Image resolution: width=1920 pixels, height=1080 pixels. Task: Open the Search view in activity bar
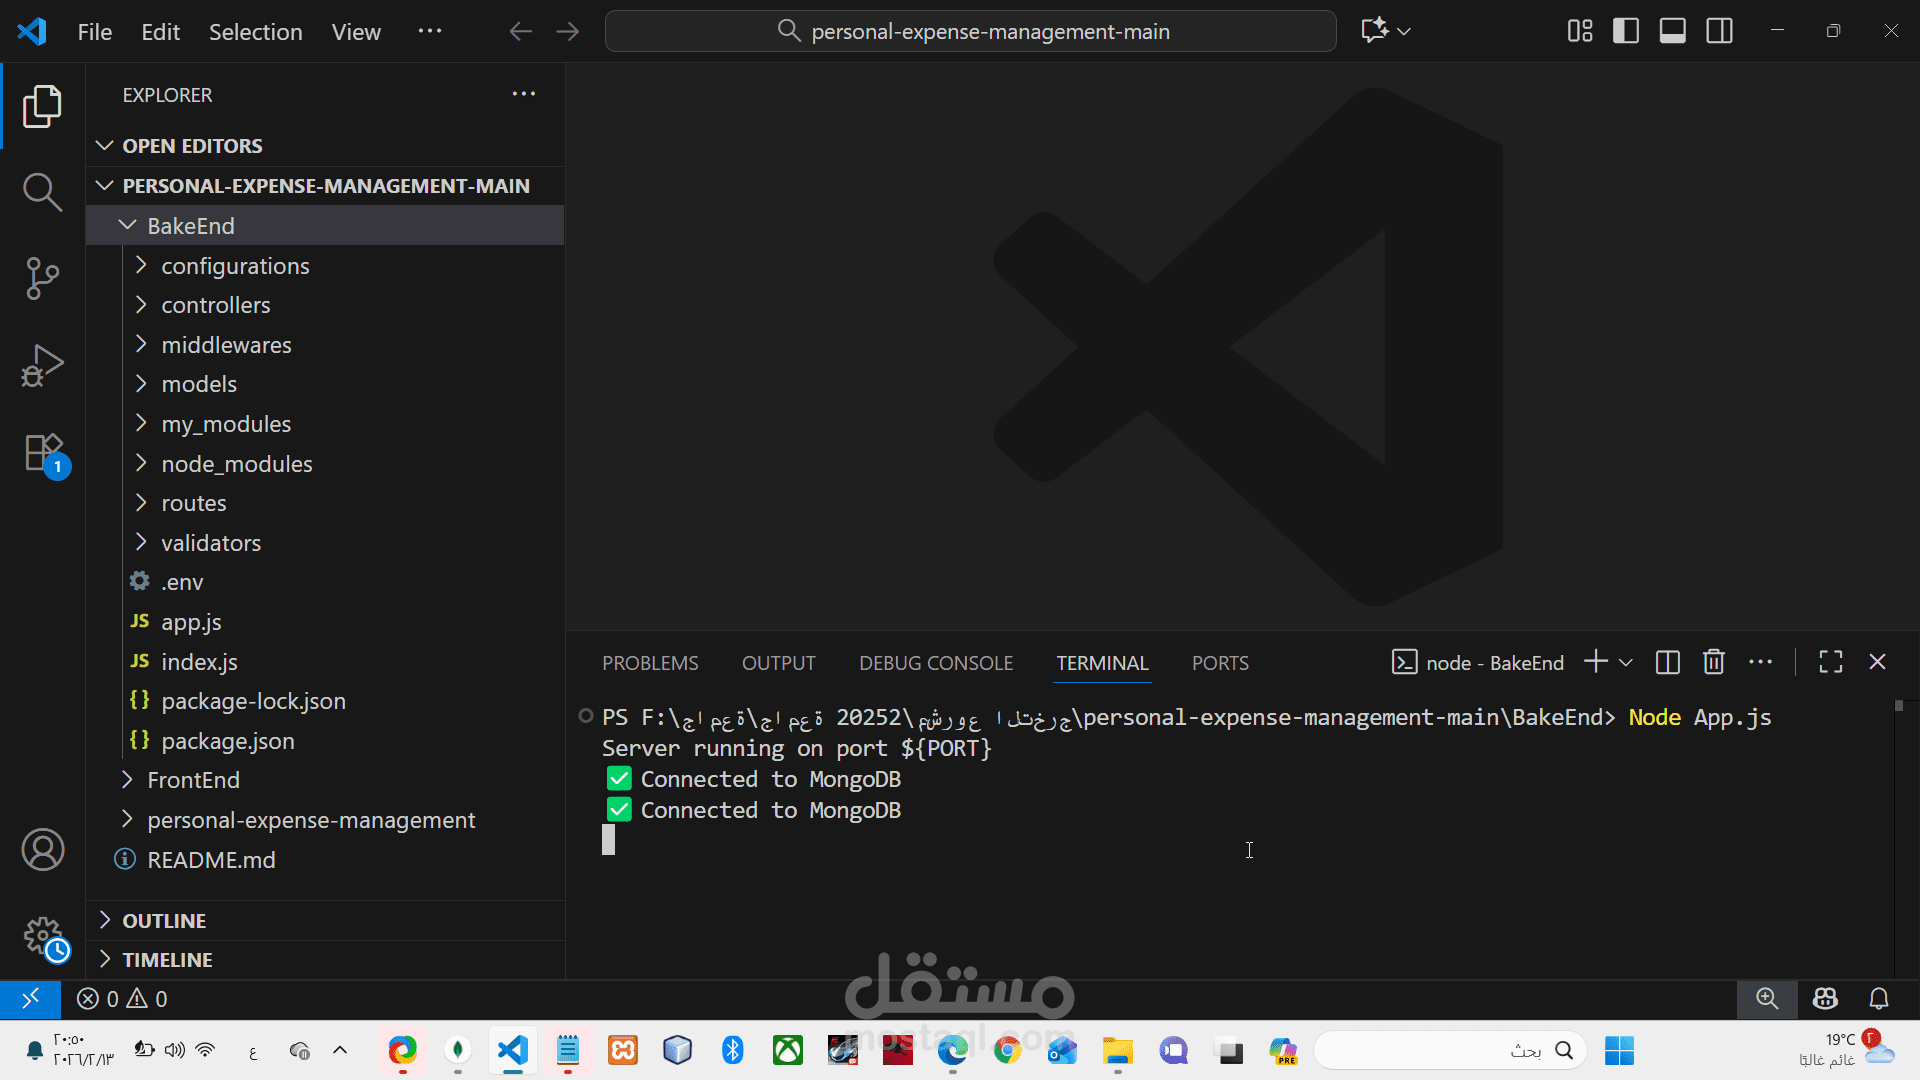[x=42, y=191]
